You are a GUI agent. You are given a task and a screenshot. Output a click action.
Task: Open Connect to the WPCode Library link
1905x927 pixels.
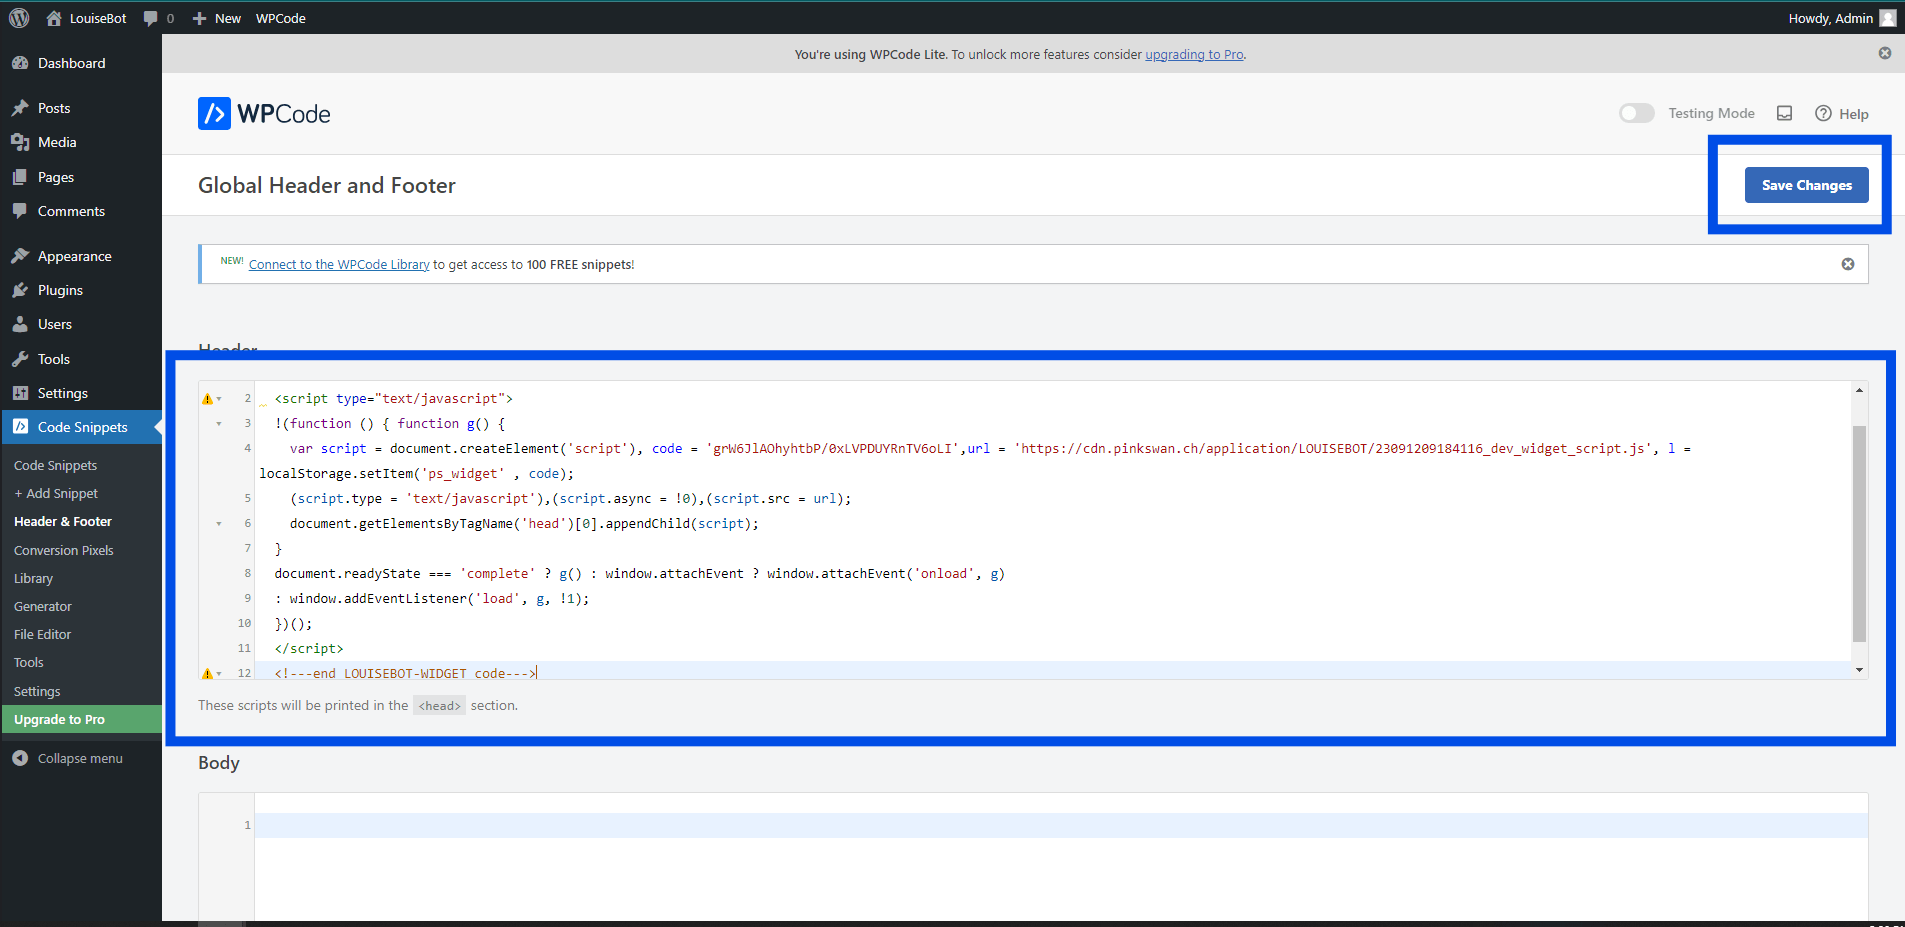(x=339, y=264)
